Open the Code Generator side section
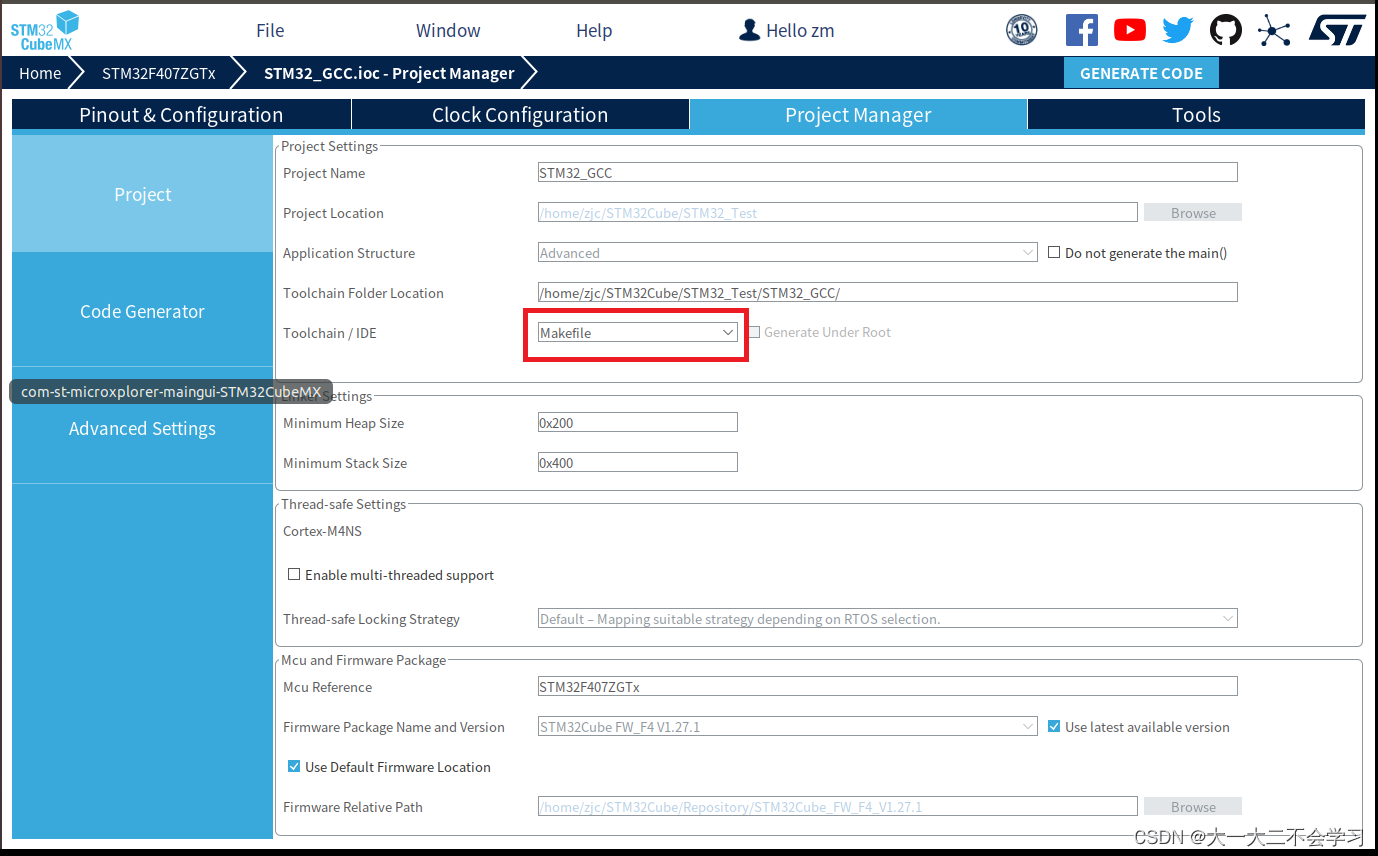 click(142, 311)
